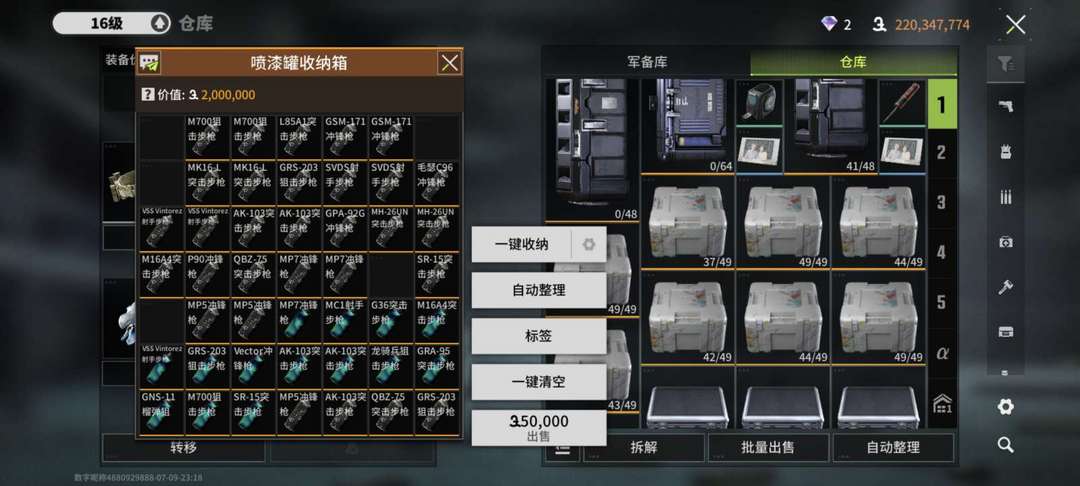The height and width of the screenshot is (486, 1080).
Task: Tap the level-up arrow beside 16级
Action: click(x=160, y=24)
